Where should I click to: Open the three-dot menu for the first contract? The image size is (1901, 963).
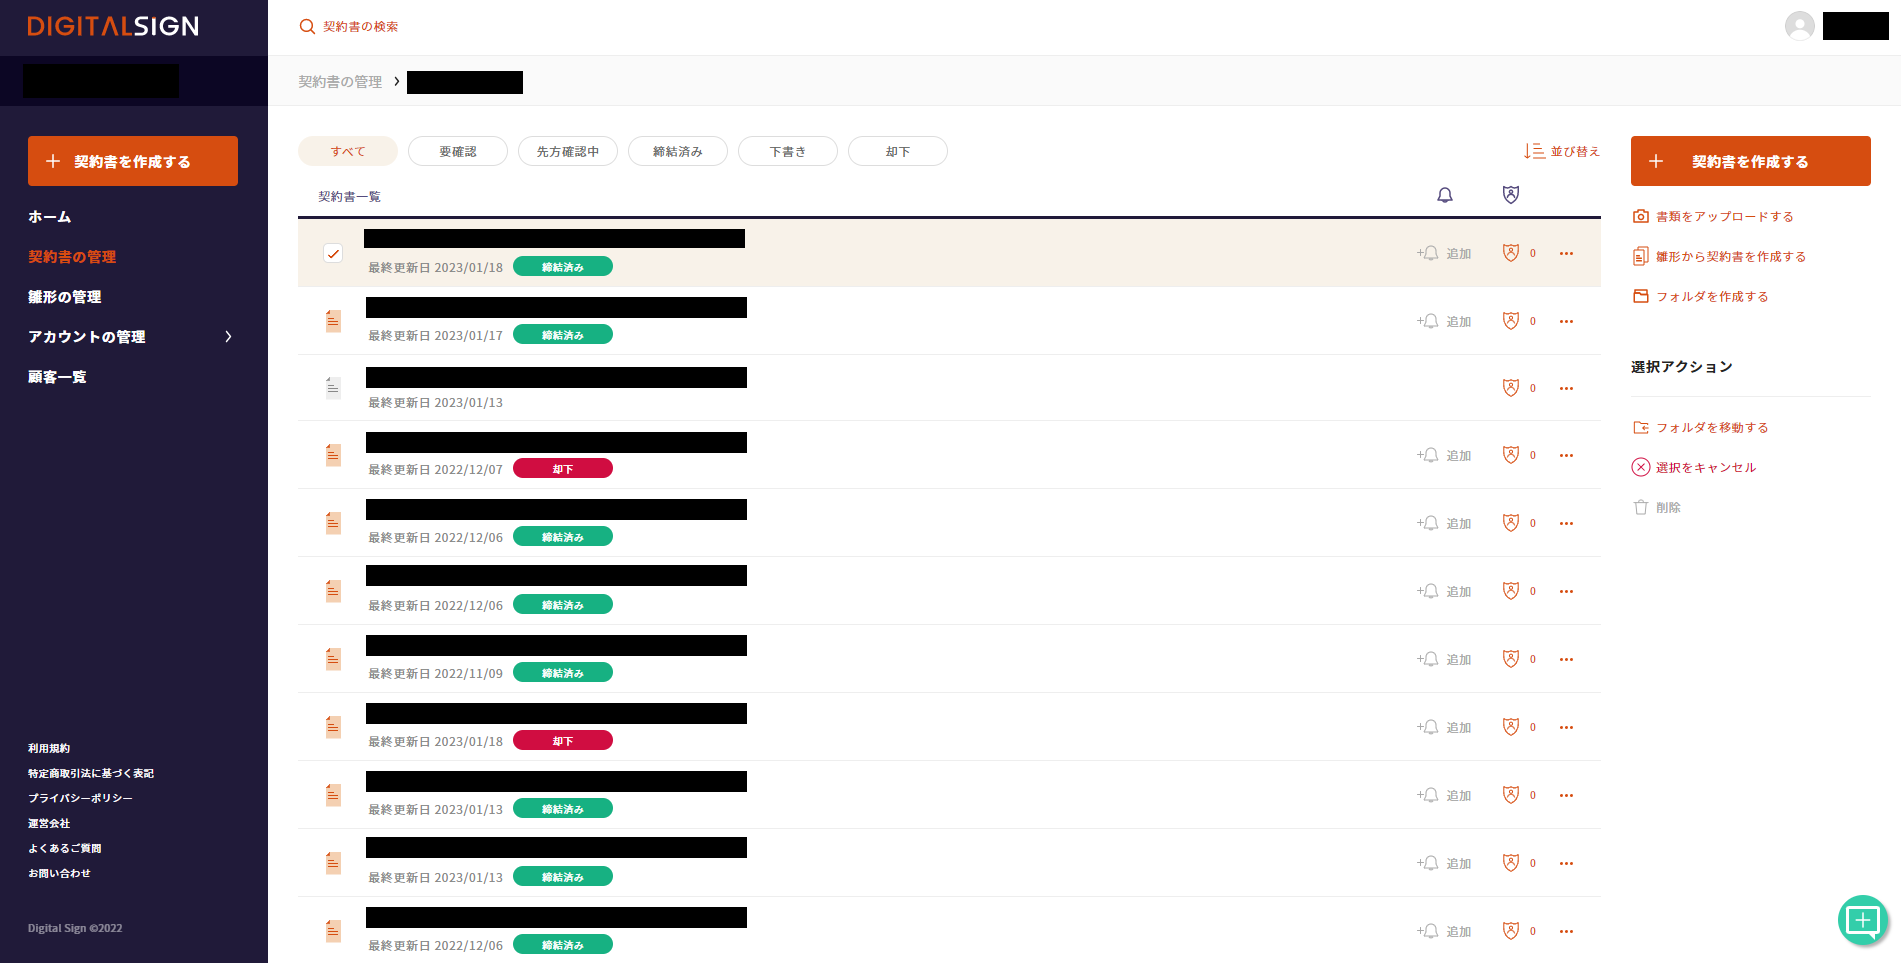point(1566,253)
